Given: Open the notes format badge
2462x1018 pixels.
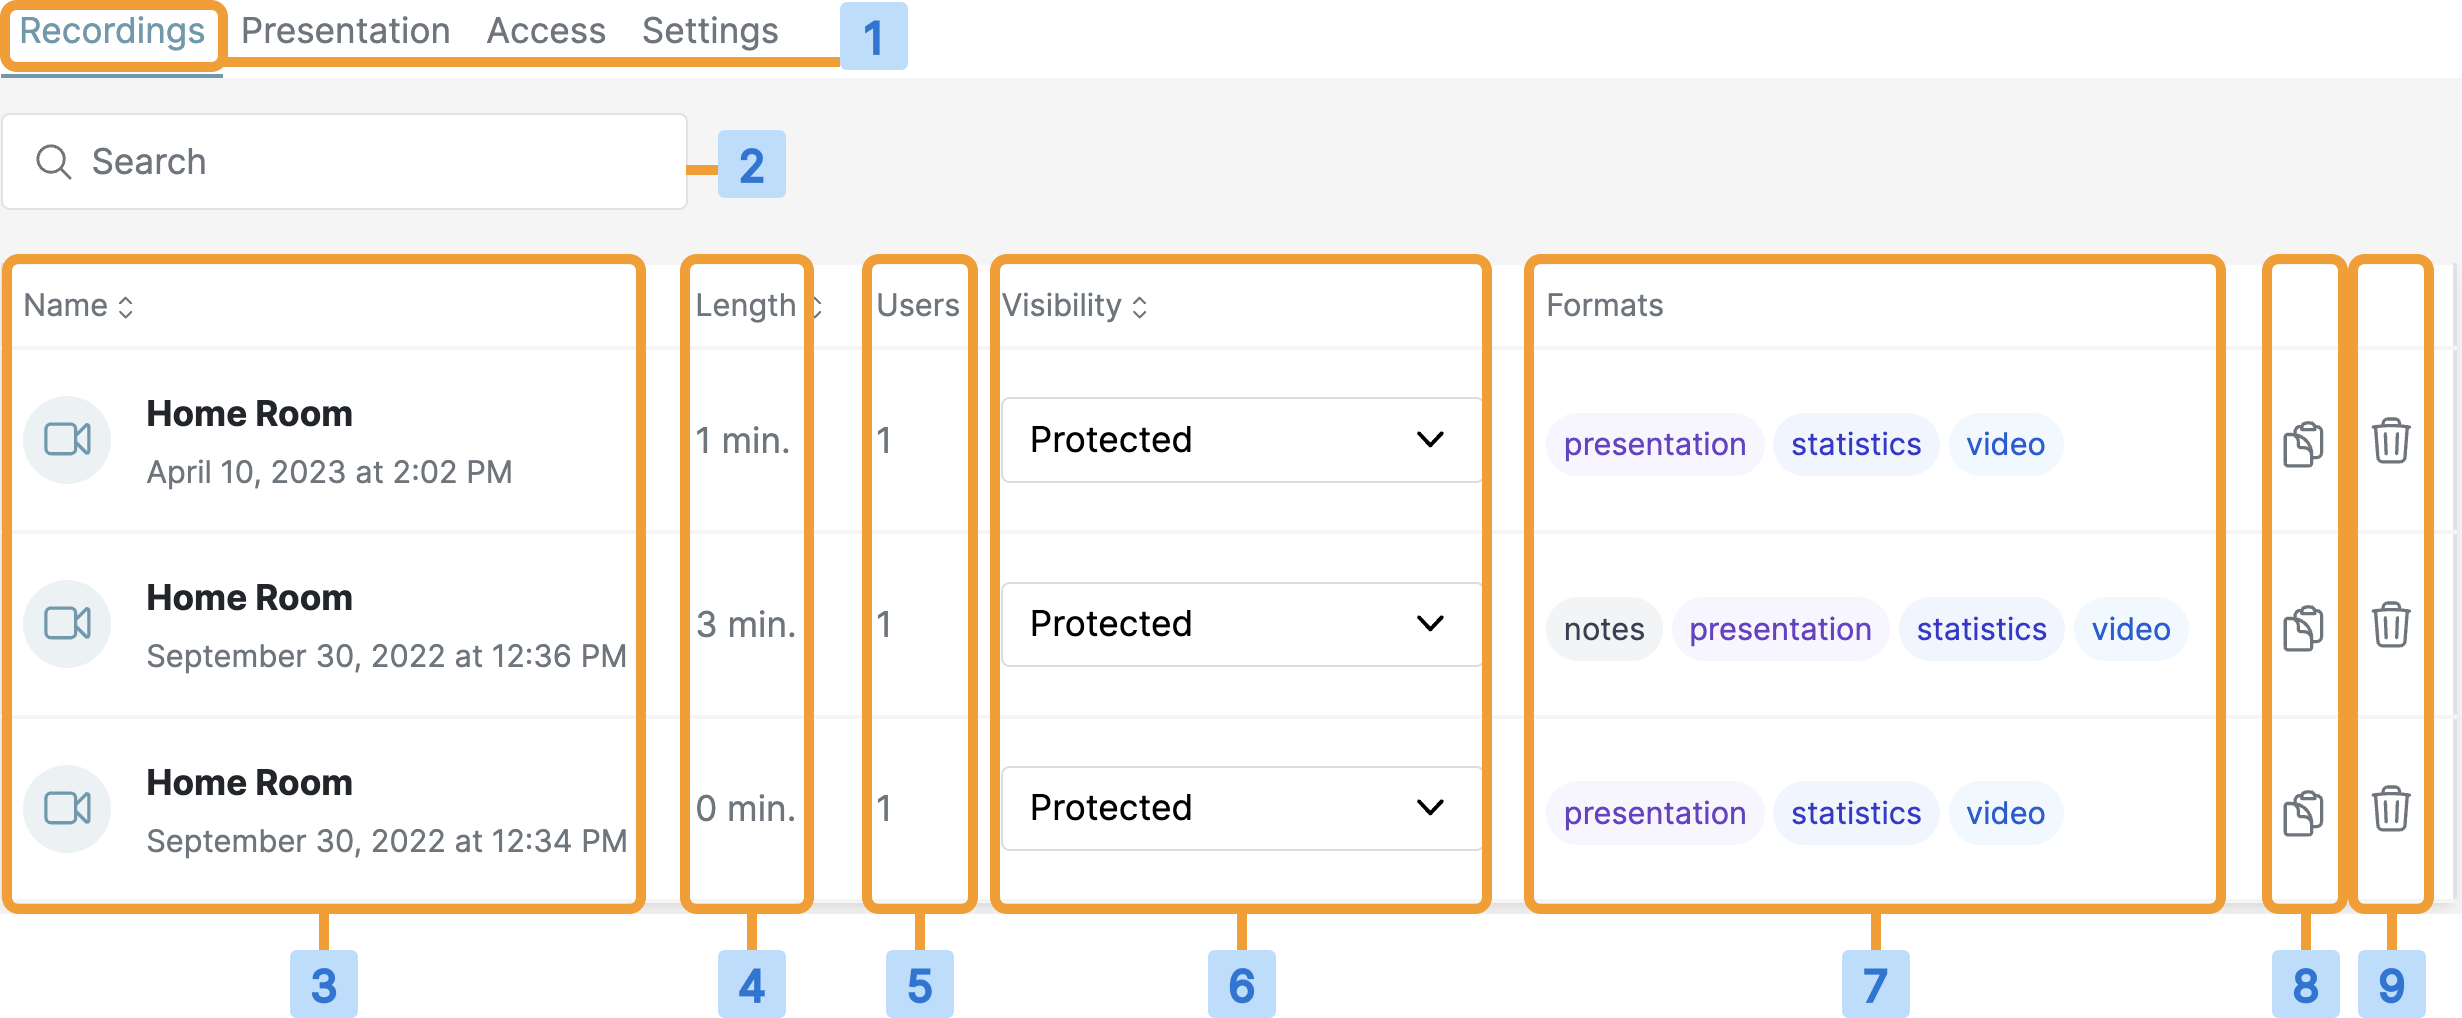Looking at the screenshot, I should point(1603,629).
